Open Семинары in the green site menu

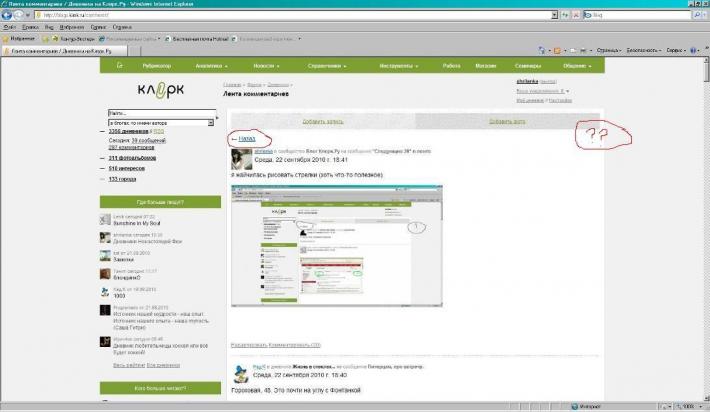[528, 66]
